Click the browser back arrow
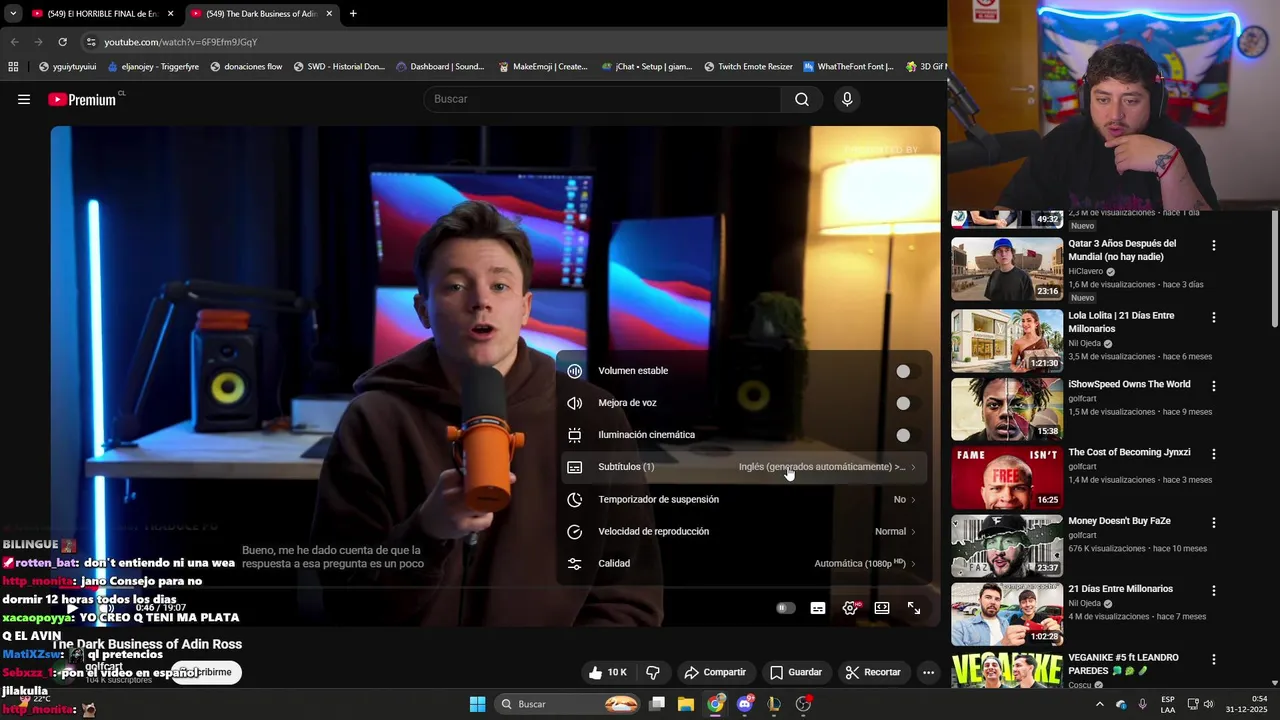This screenshot has height=720, width=1280. pos(14,42)
